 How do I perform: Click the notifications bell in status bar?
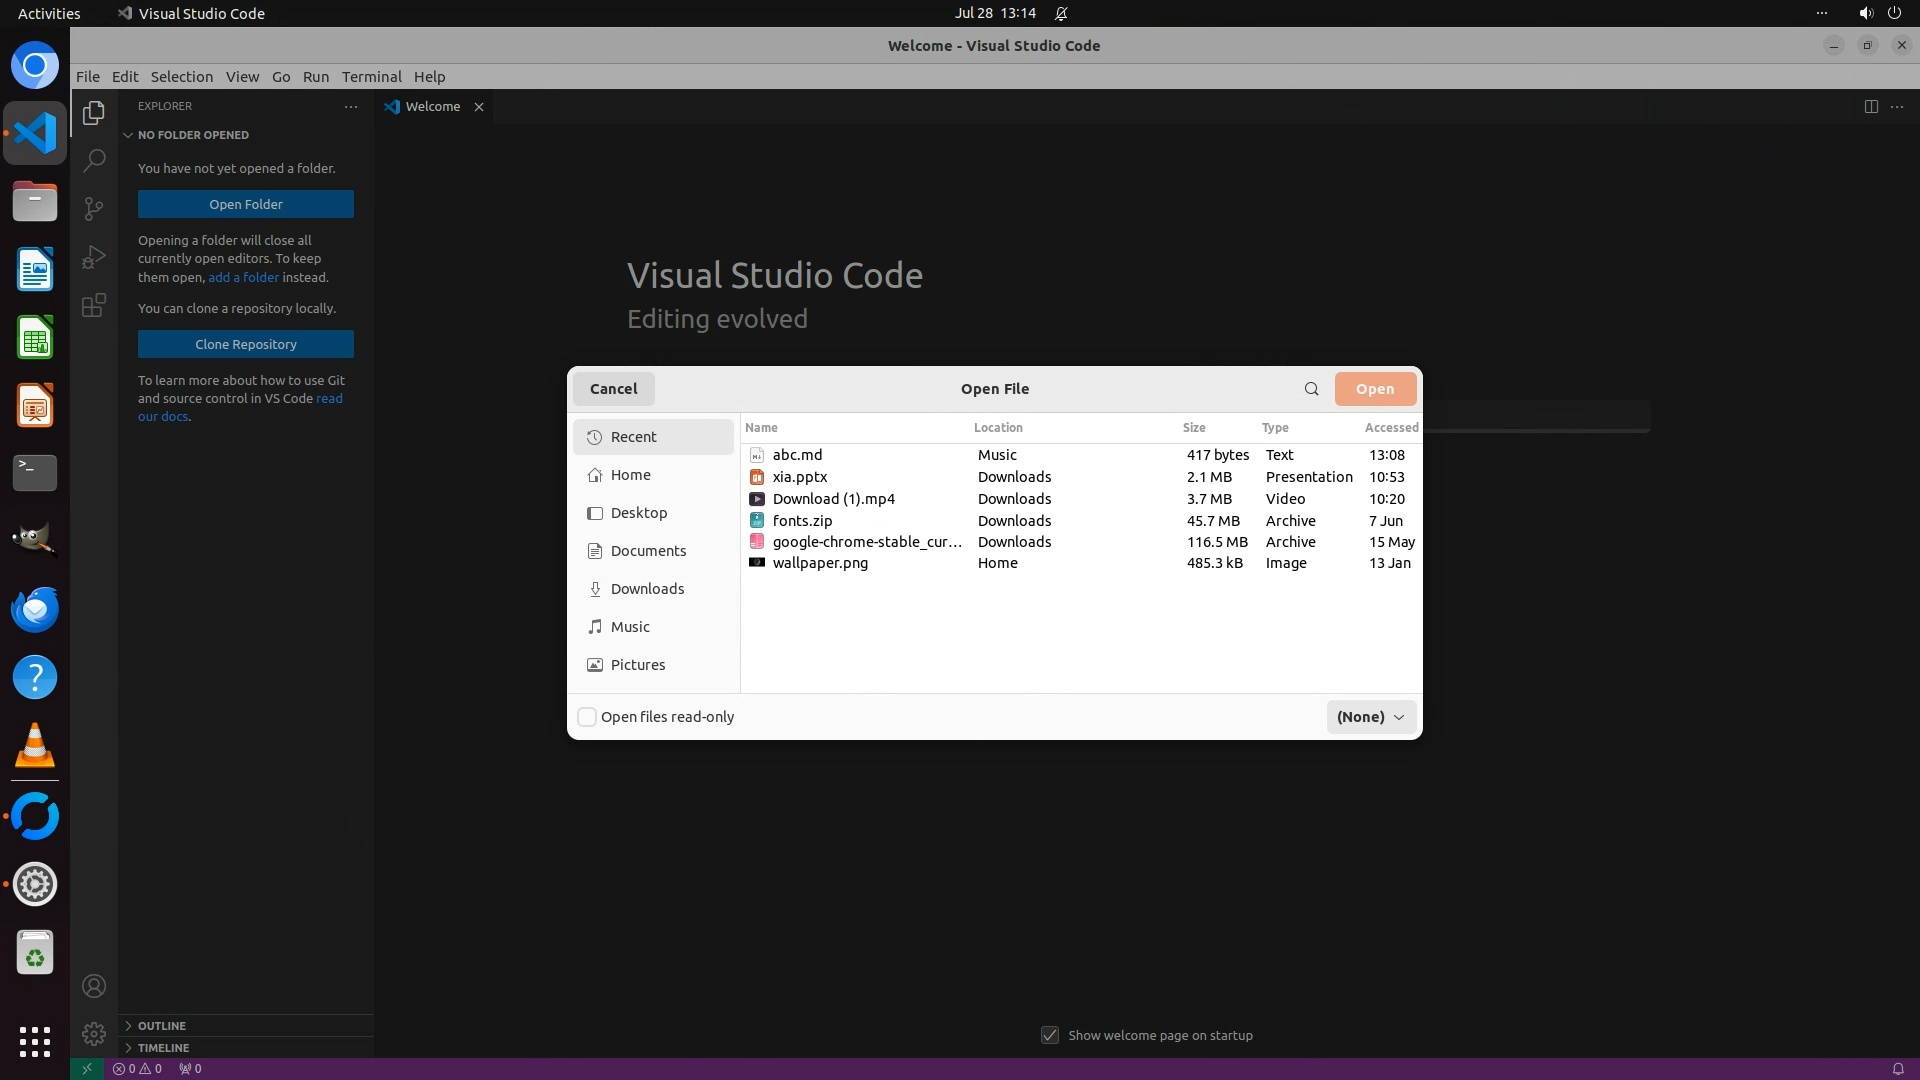pyautogui.click(x=1897, y=1068)
